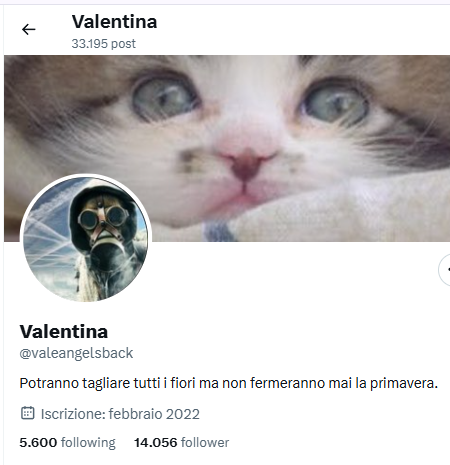Click the 33.195 post count text
Viewport: 450px width, 465px height.
pyautogui.click(x=104, y=44)
